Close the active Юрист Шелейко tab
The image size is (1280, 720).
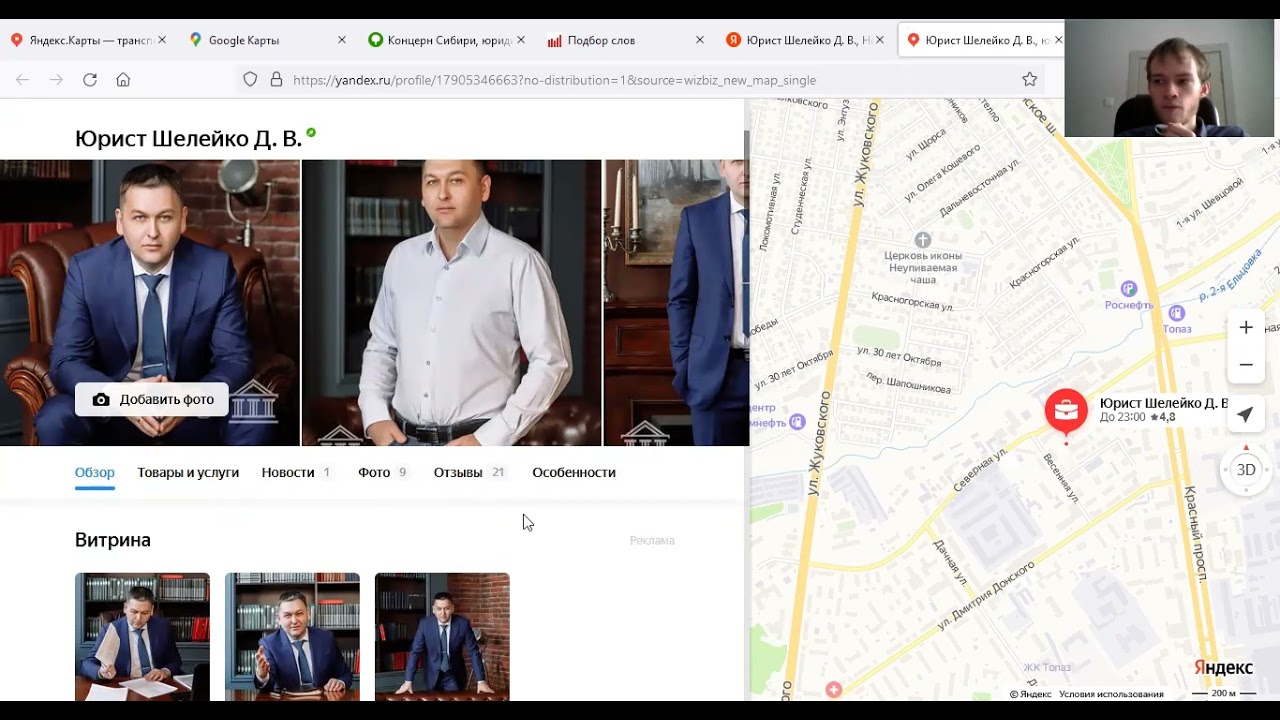click(1058, 40)
